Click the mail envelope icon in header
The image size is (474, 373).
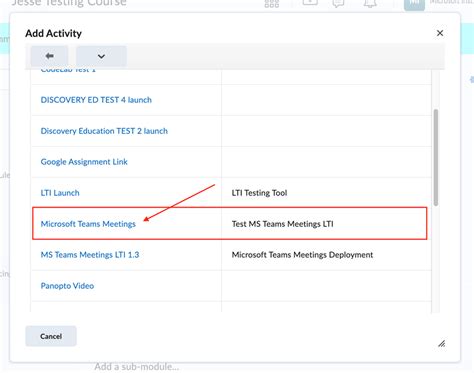pos(310,3)
